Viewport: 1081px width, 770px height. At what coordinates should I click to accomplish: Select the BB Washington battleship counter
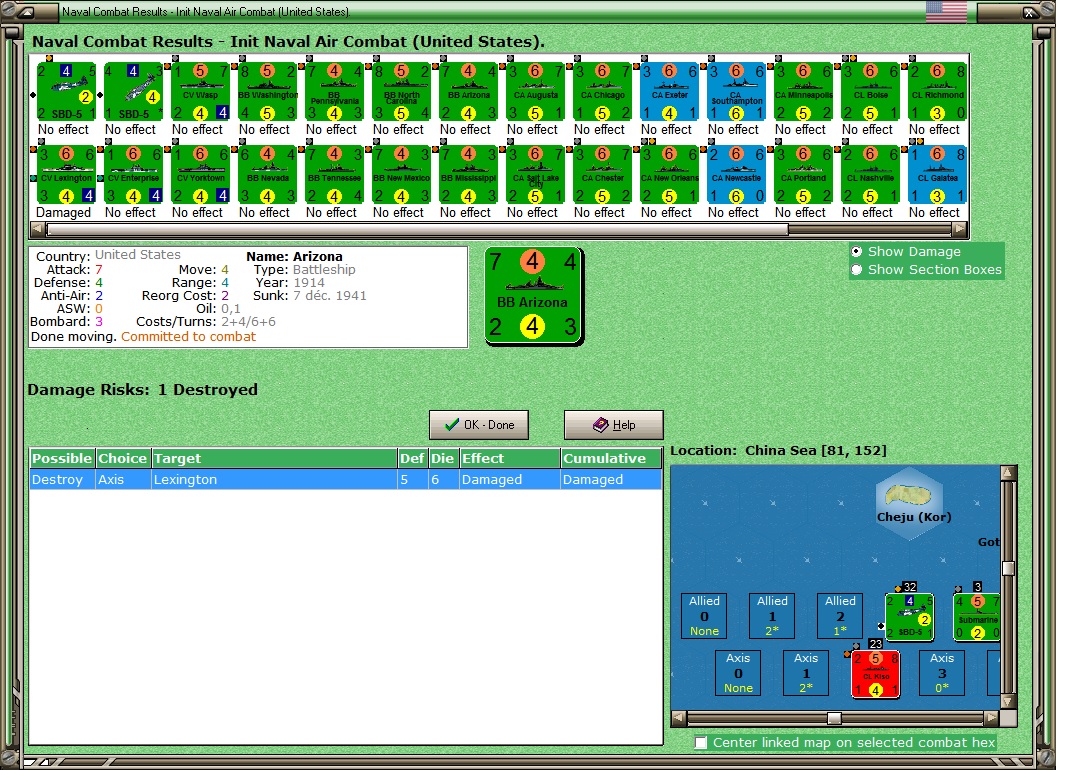pos(267,92)
